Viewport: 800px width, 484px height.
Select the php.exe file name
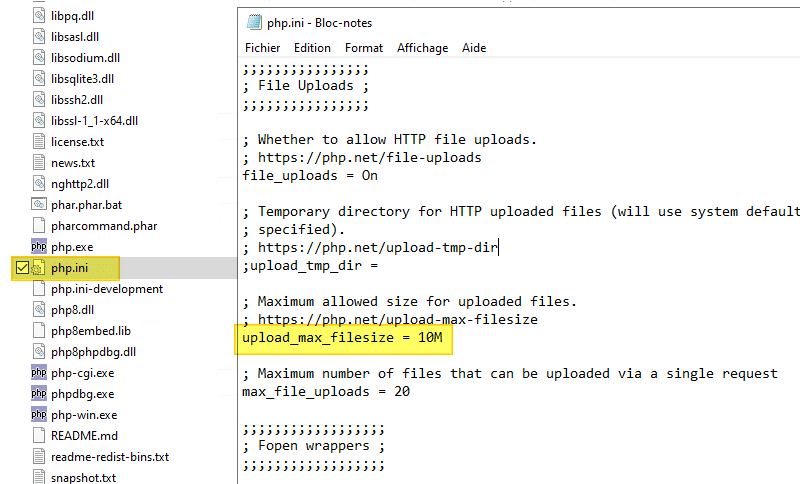click(72, 247)
